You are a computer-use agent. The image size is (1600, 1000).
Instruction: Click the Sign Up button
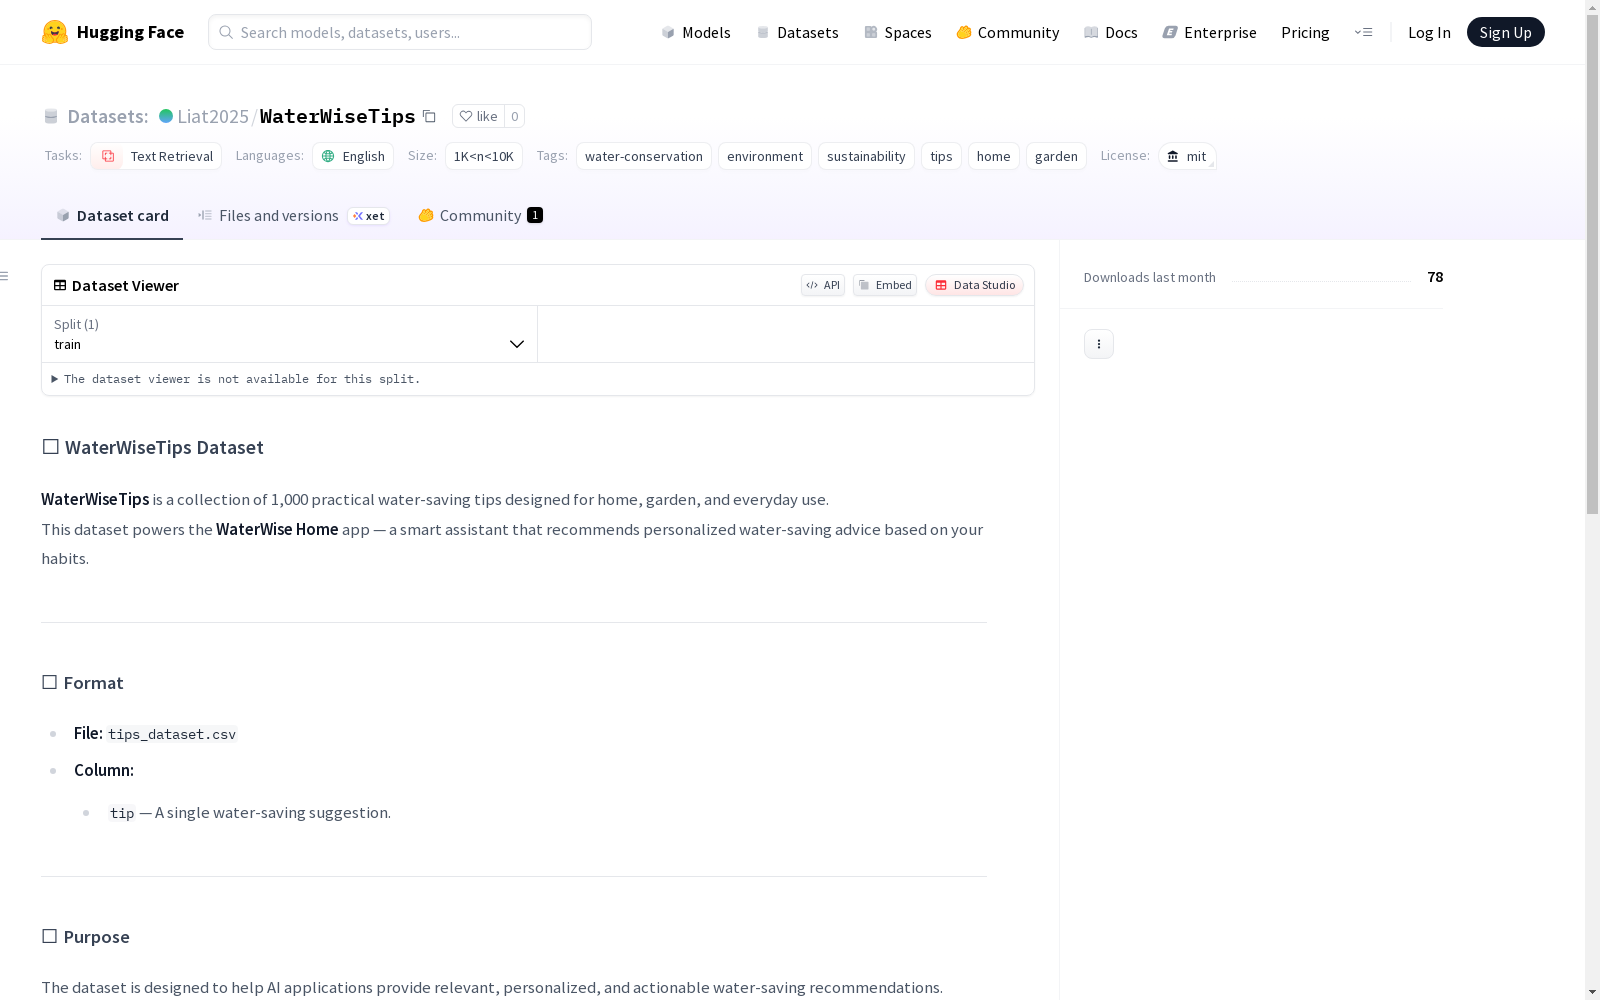[1505, 32]
